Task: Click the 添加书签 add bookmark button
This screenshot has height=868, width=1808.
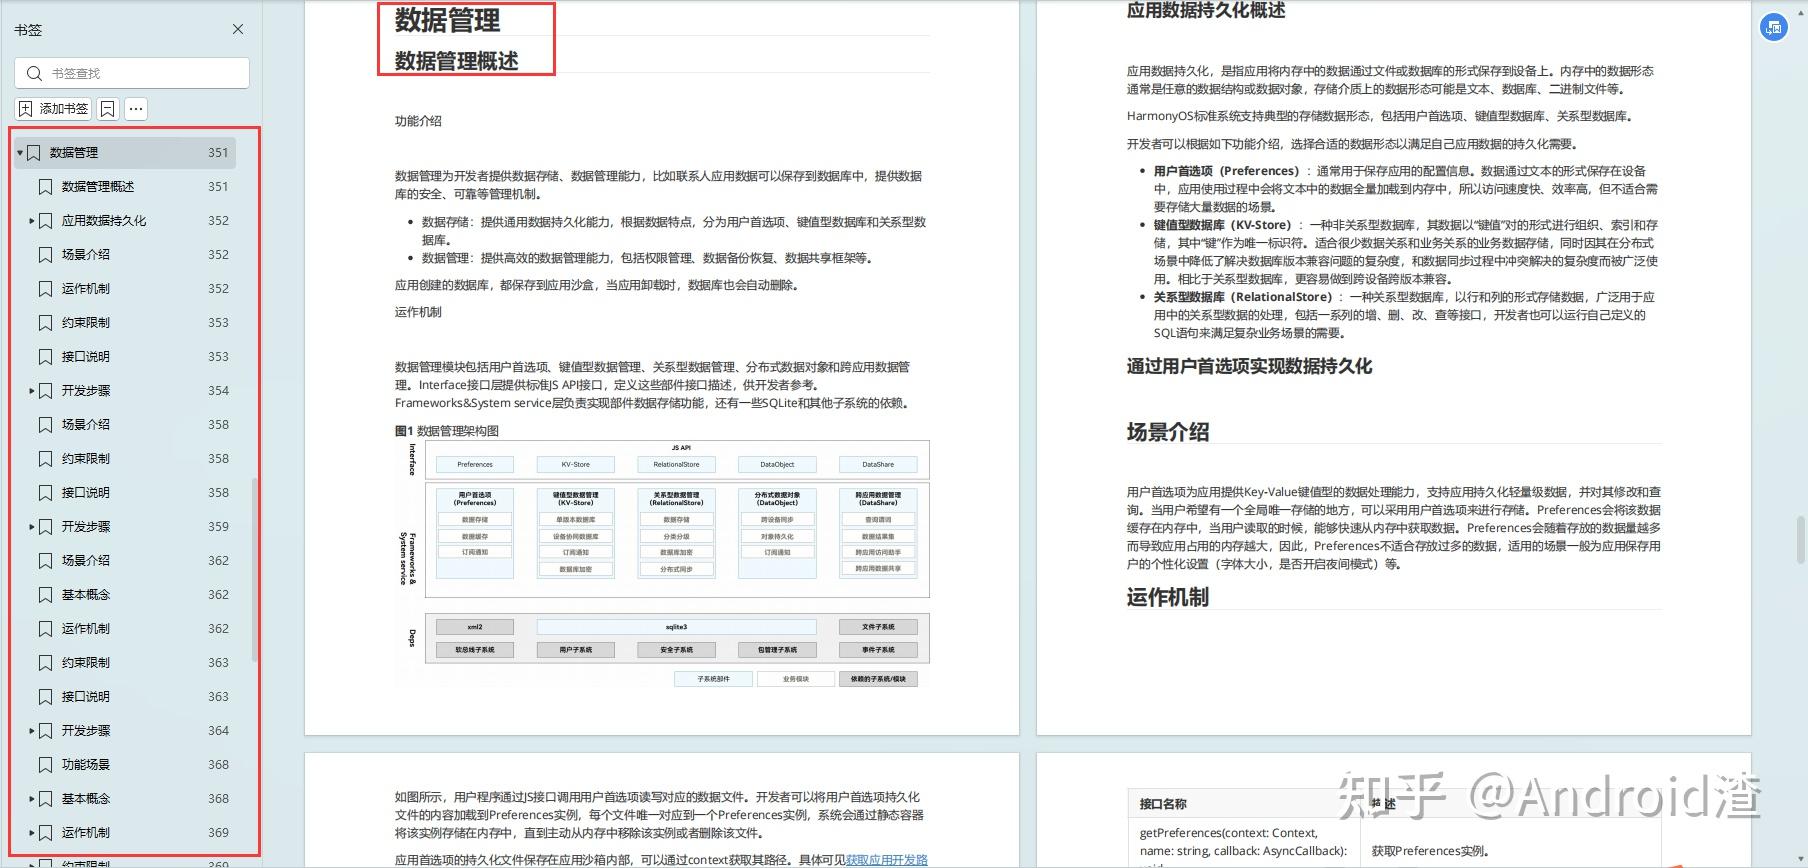Action: point(54,108)
